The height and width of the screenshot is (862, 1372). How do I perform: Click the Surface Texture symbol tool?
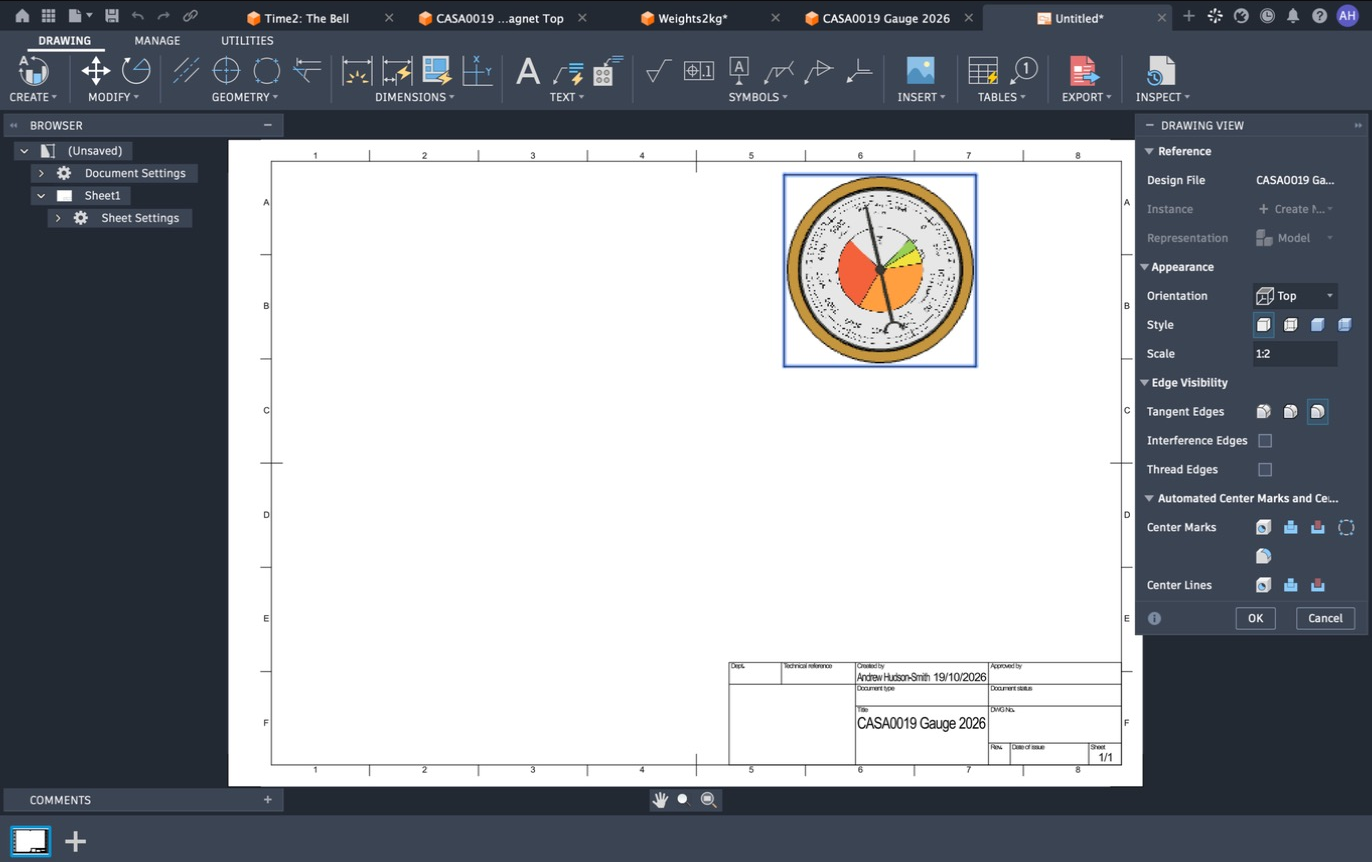659,71
